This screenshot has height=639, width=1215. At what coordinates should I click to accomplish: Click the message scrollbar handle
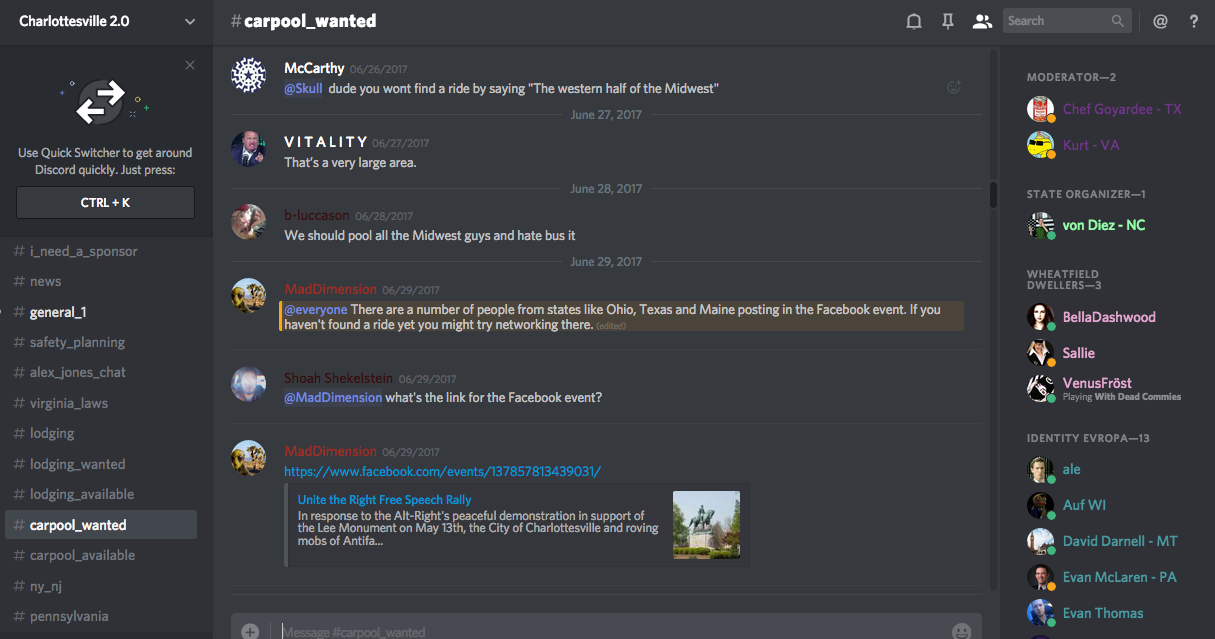(x=993, y=194)
